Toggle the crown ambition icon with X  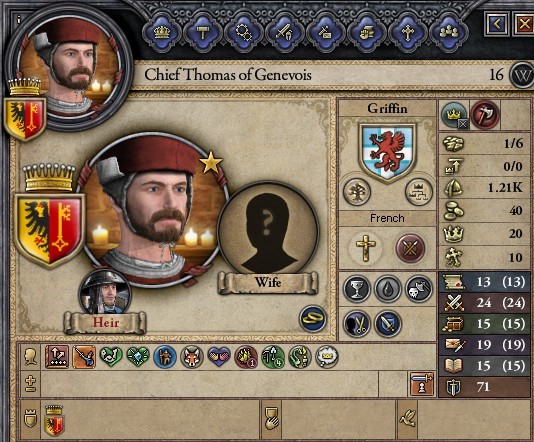click(x=455, y=115)
